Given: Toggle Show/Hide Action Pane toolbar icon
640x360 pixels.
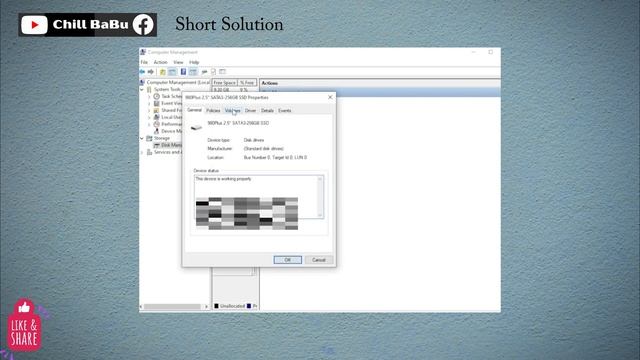Looking at the screenshot, I should tap(193, 72).
